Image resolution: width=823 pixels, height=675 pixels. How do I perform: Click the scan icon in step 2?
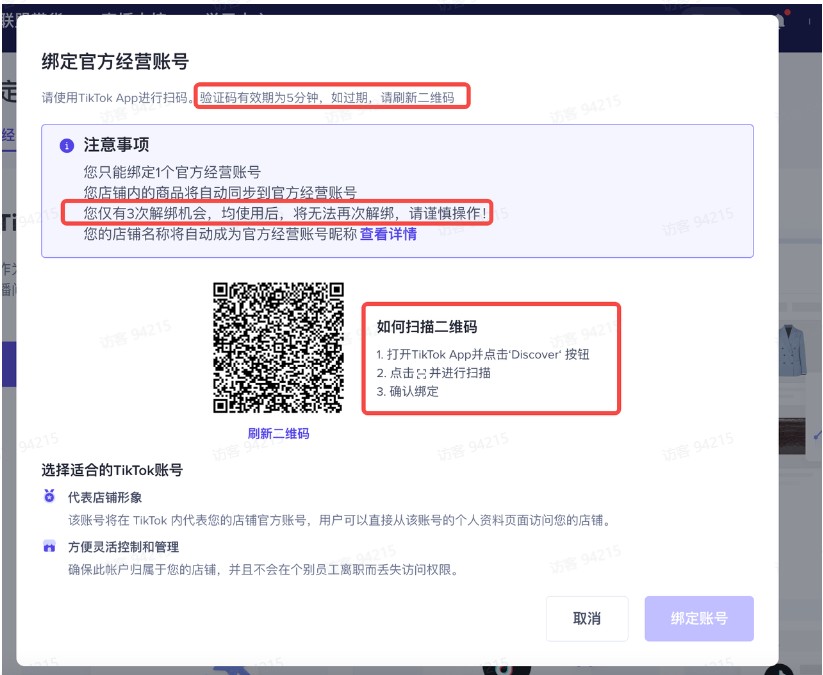click(x=421, y=373)
